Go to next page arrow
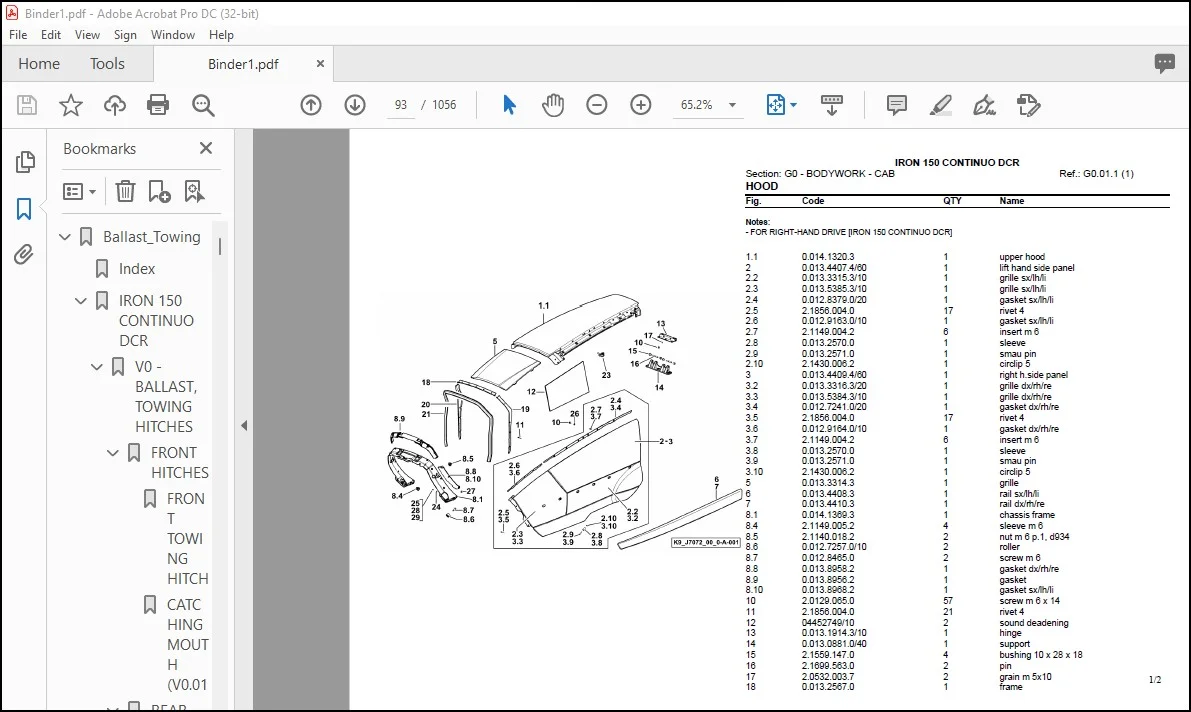The width and height of the screenshot is (1191, 712). pyautogui.click(x=355, y=105)
